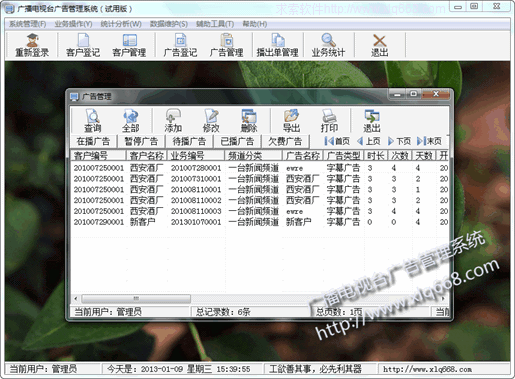Image resolution: width=515 pixels, height=379 pixels.
Task: Switch to the 暂停广告 tab
Action: pyautogui.click(x=141, y=141)
